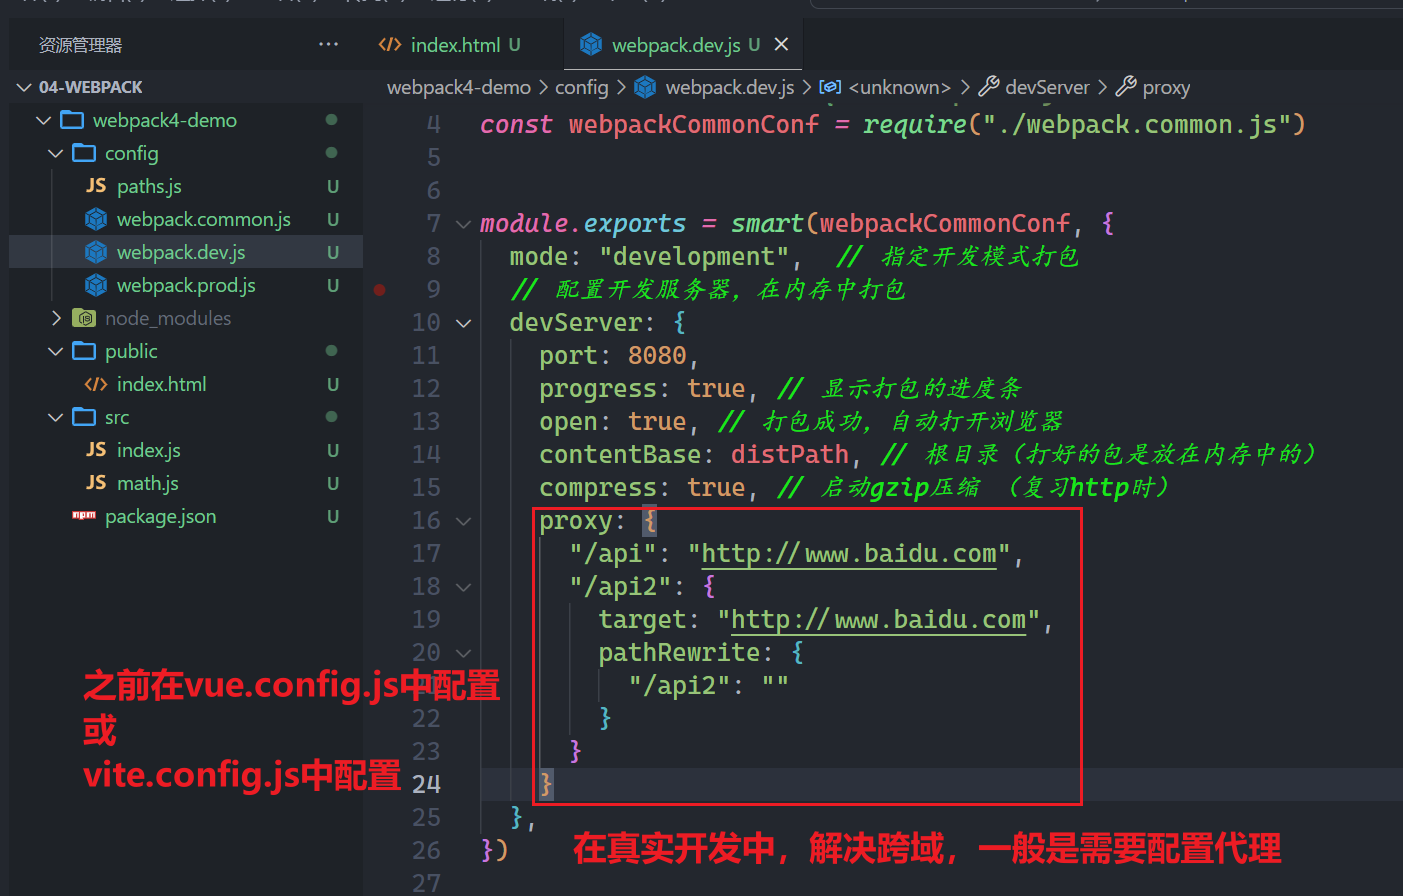This screenshot has width=1403, height=896.
Task: Open package.json file
Action: click(x=160, y=516)
